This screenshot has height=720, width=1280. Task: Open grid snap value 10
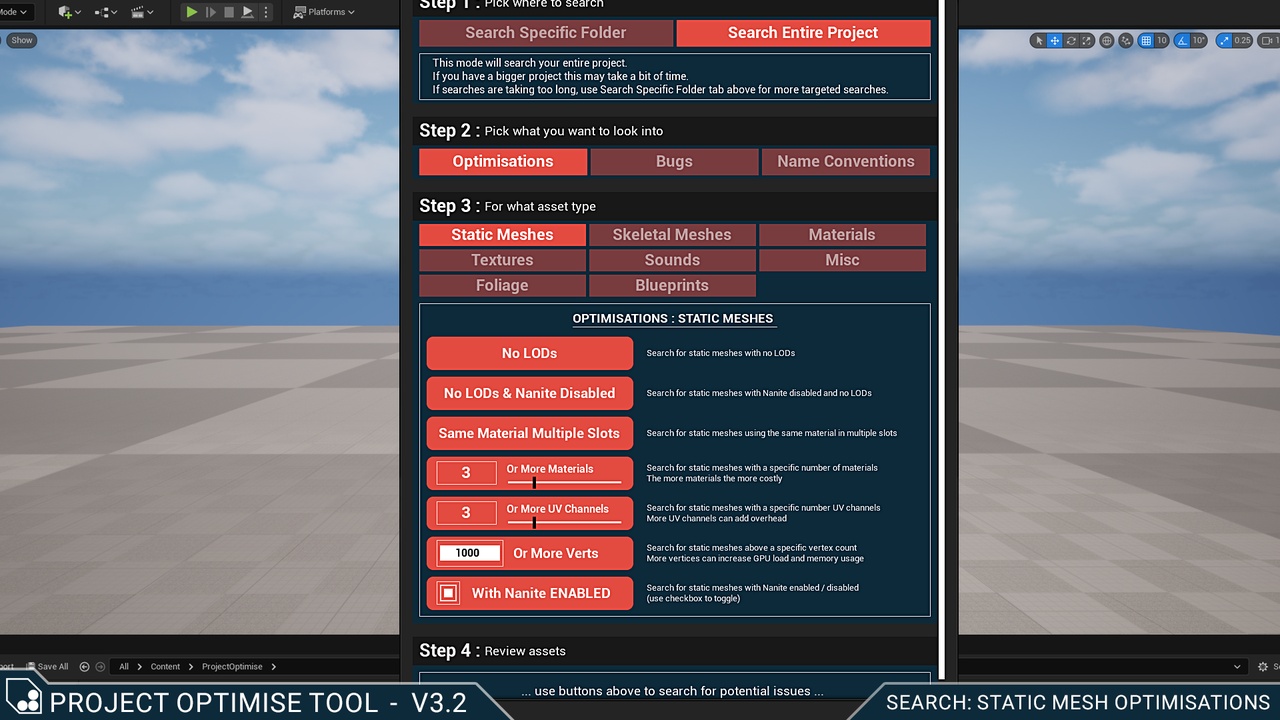pos(1161,41)
